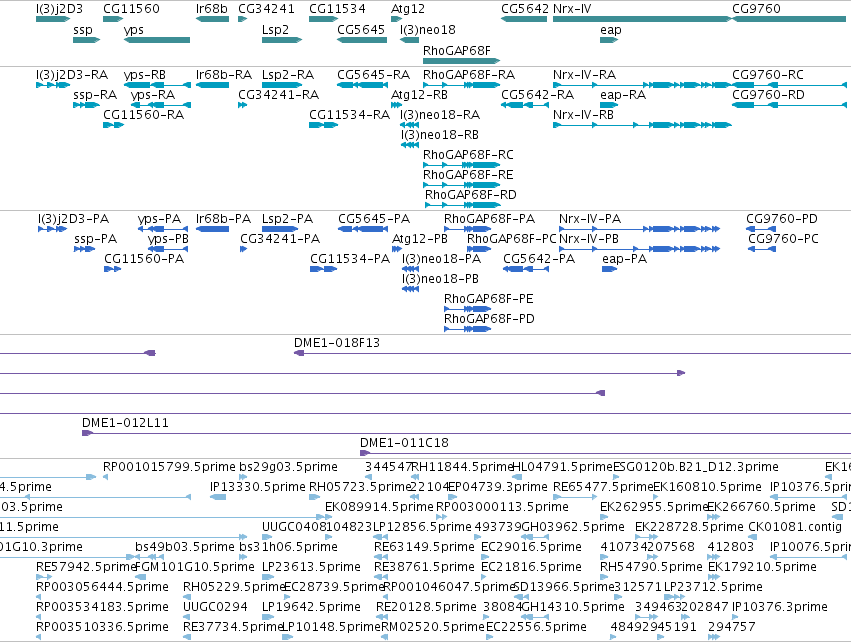Screen dimensions: 851x642
Task: Select the CG11560-RA transcript label
Action: [x=144, y=115]
